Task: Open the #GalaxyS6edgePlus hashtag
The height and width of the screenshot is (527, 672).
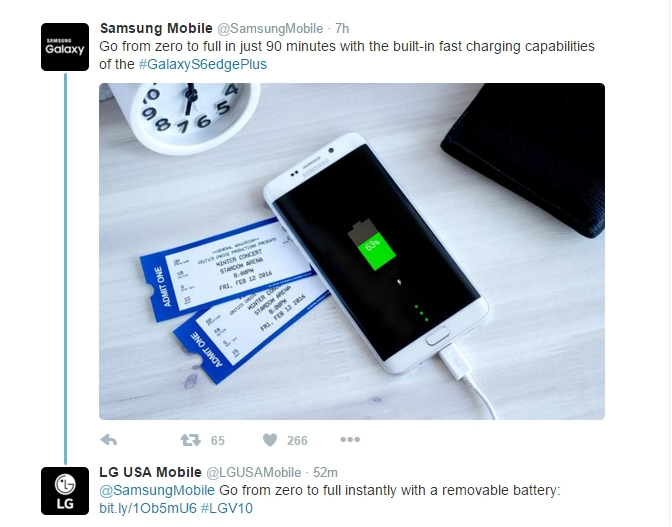Action: tap(203, 64)
